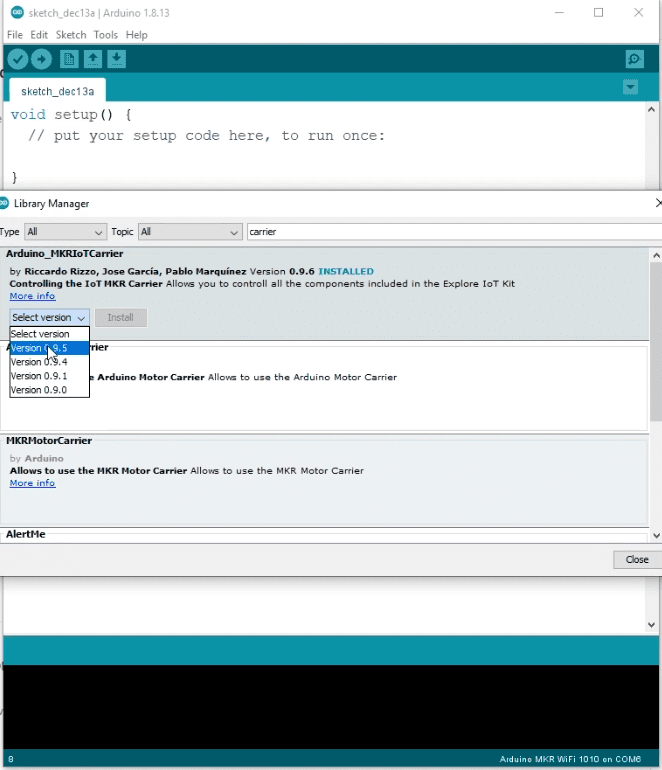The width and height of the screenshot is (662, 770).
Task: Open the Type filter dropdown
Action: 65,232
